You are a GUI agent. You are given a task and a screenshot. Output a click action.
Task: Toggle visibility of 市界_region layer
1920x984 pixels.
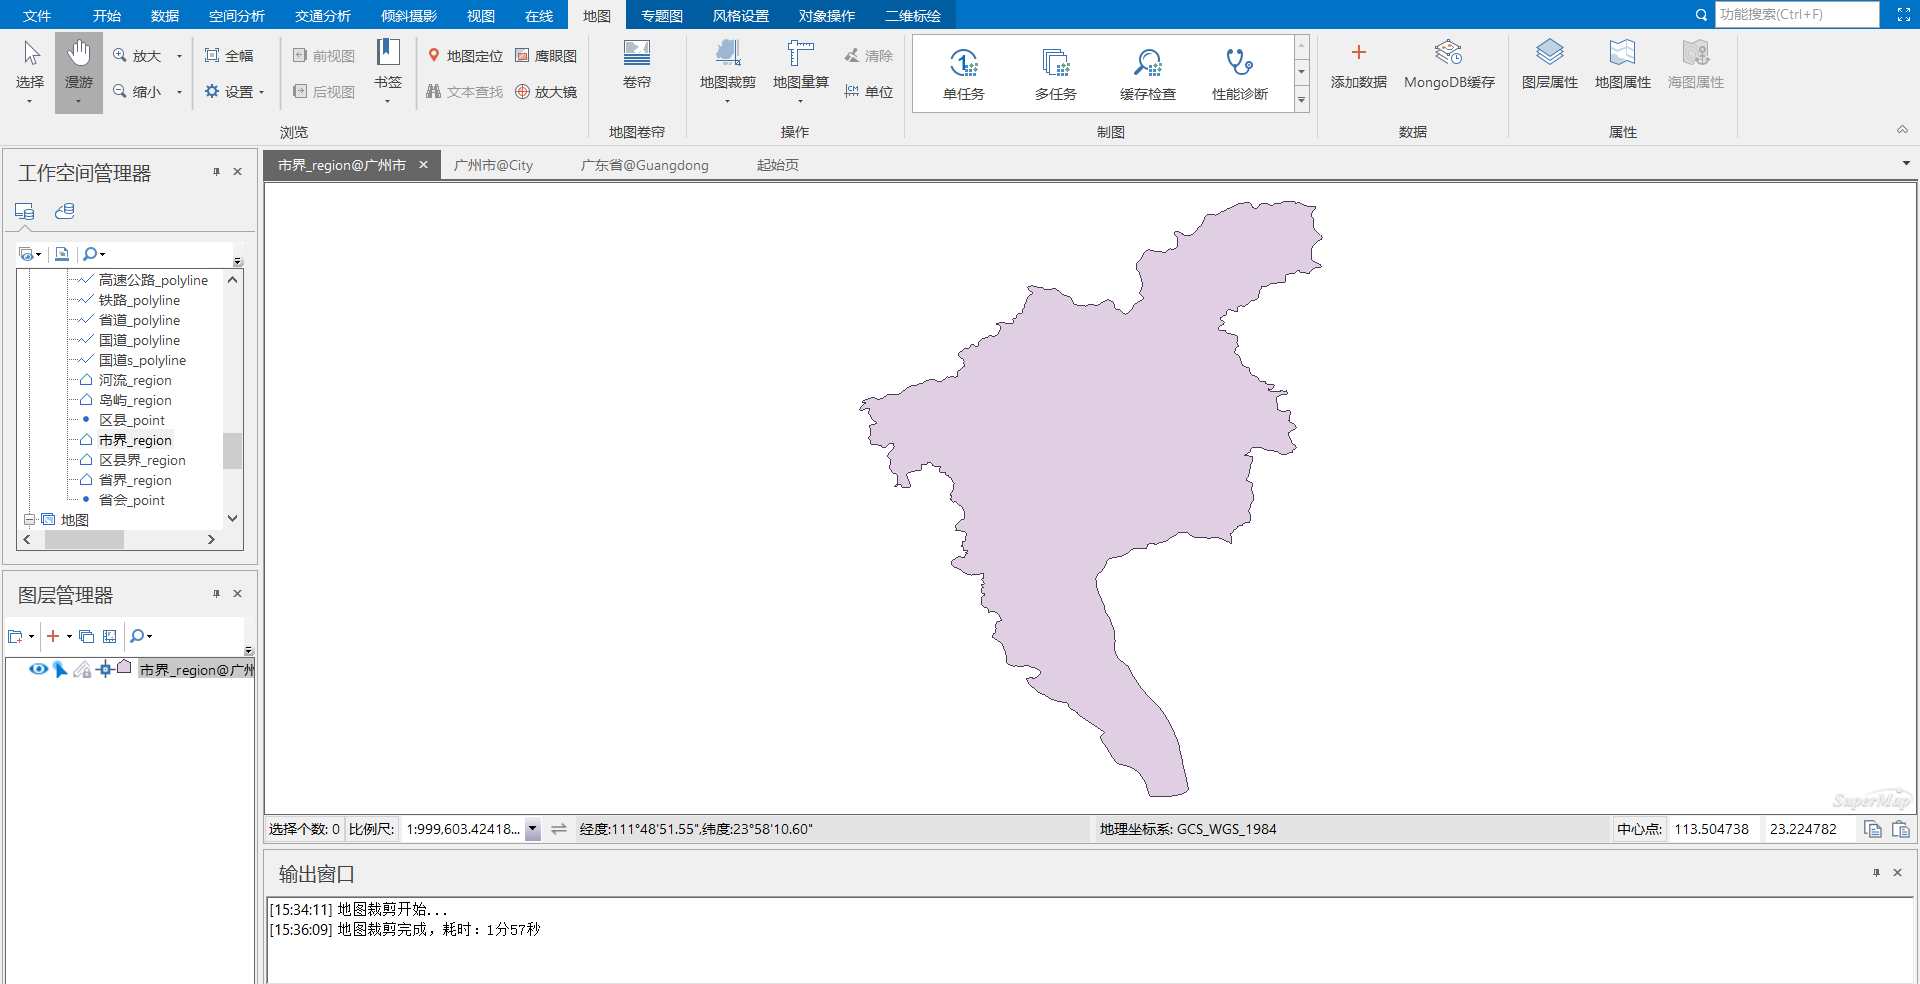click(38, 669)
